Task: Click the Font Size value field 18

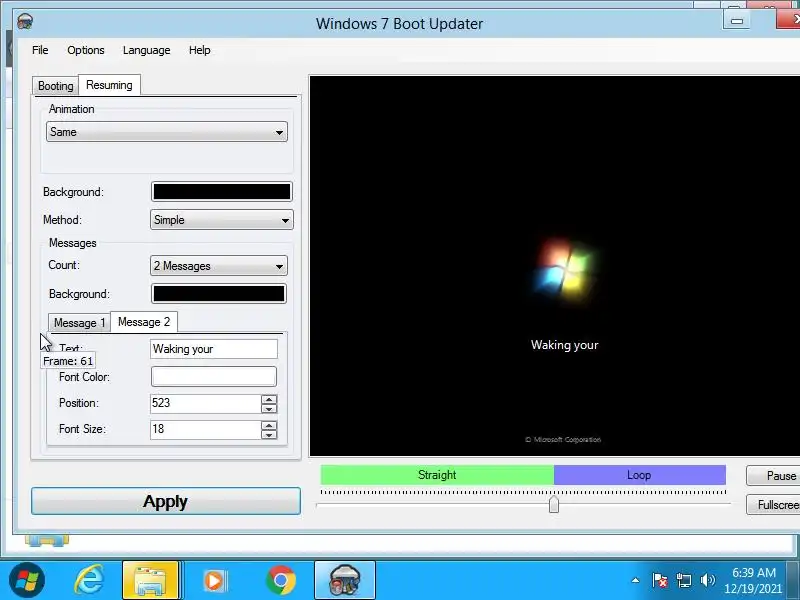Action: [205, 429]
